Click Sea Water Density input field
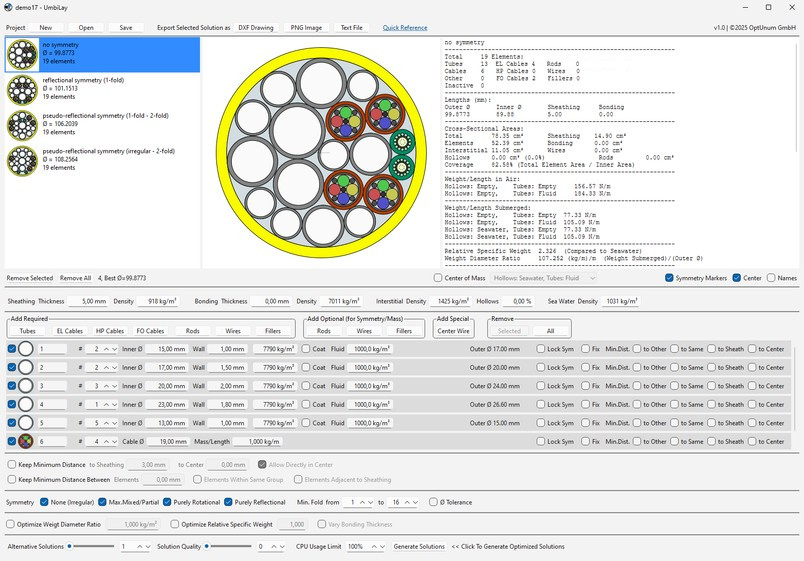Viewport: 804px width, 561px height. (x=620, y=302)
